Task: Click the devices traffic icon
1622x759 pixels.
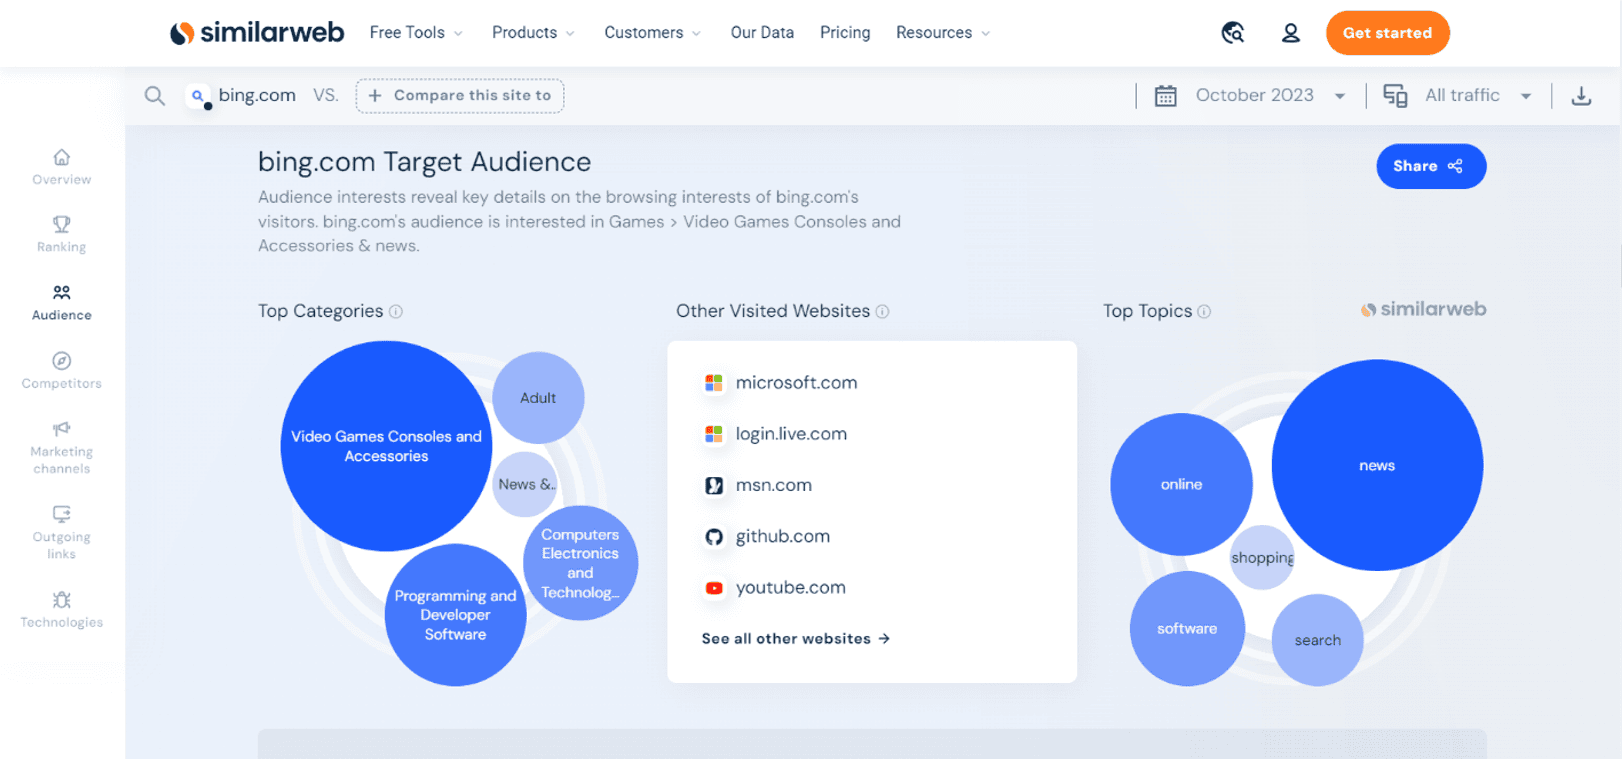Action: tap(1395, 96)
